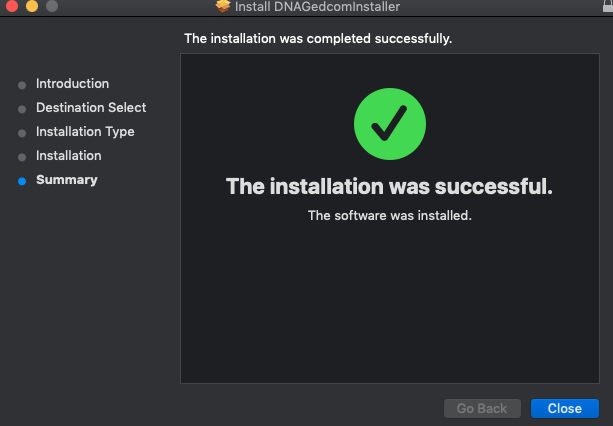Select the Installation Type step label
Screen dimensions: 613x426
click(85, 132)
